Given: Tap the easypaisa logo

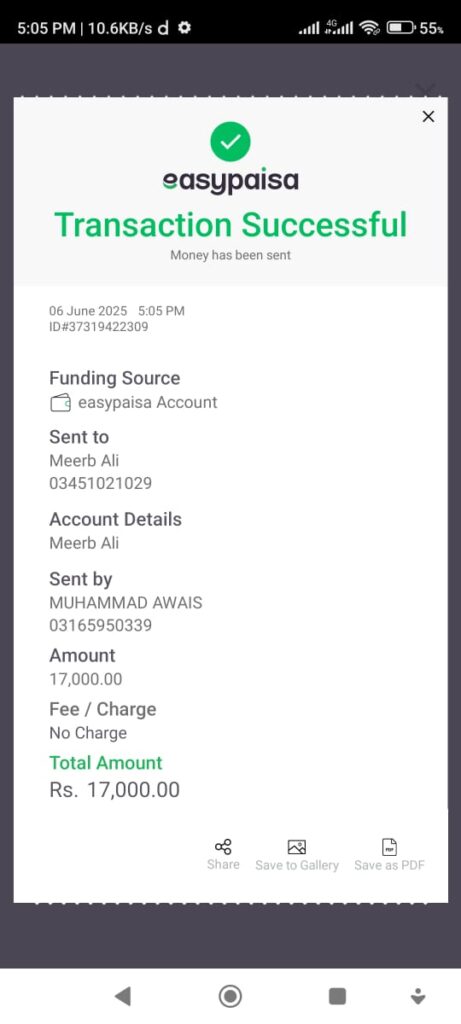Looking at the screenshot, I should 230,182.
